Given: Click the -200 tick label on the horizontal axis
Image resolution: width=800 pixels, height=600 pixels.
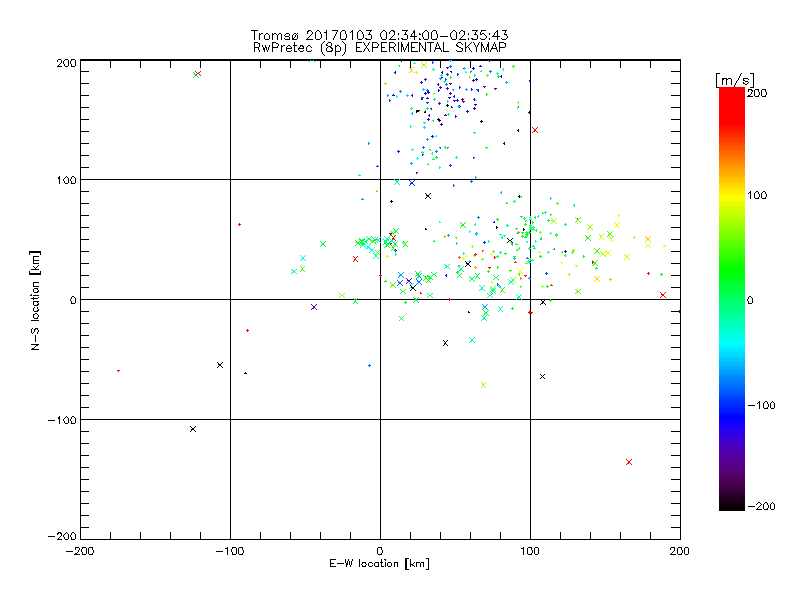Looking at the screenshot, I should tap(80, 550).
